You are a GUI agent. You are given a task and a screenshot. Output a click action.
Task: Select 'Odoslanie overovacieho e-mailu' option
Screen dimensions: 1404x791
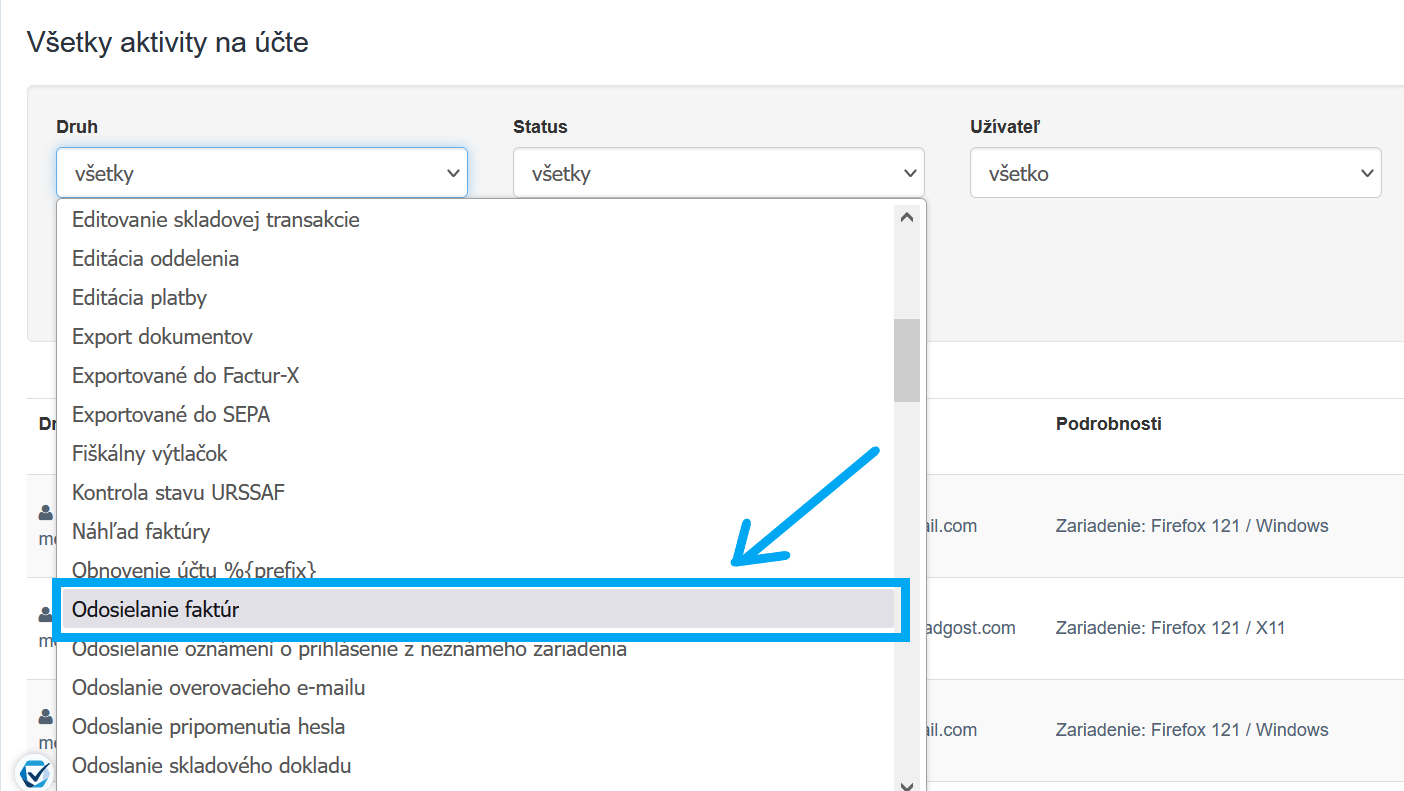[218, 687]
